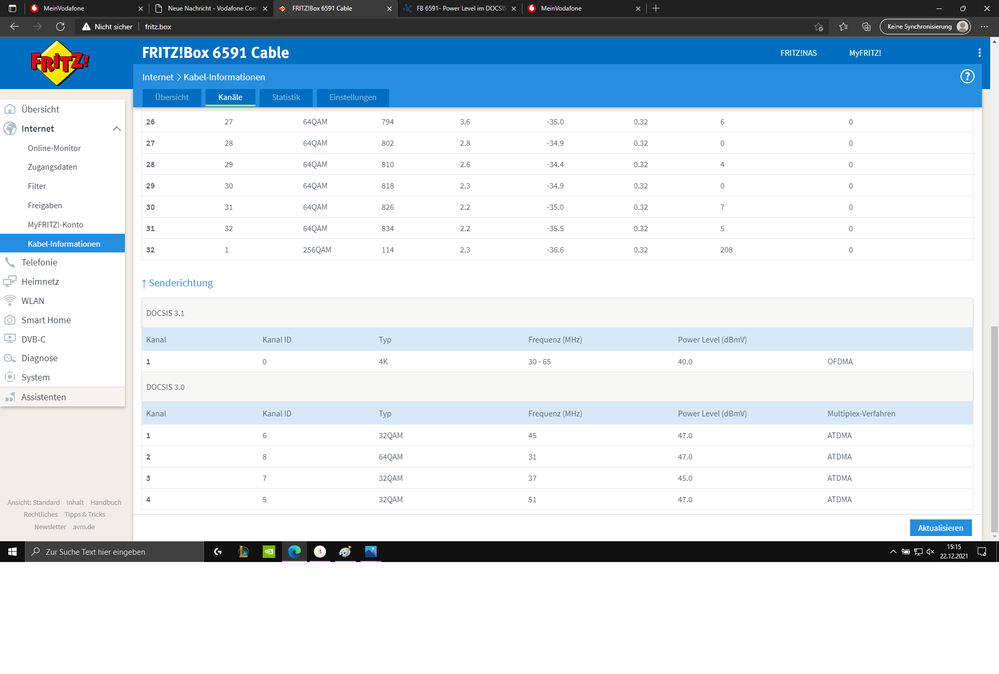The image size is (999, 674).
Task: Open Online-Monitor in the sidebar
Action: (54, 148)
